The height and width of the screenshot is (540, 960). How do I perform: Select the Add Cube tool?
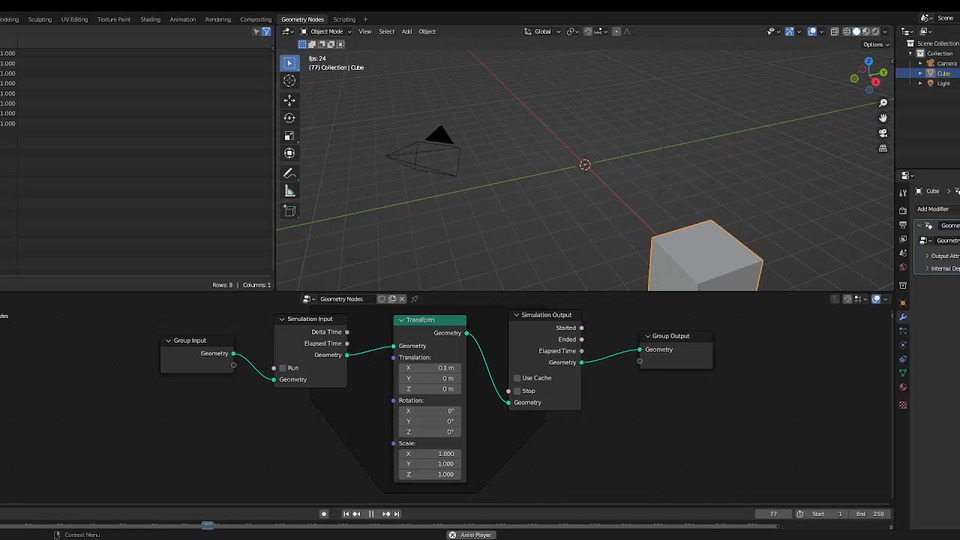[x=290, y=211]
